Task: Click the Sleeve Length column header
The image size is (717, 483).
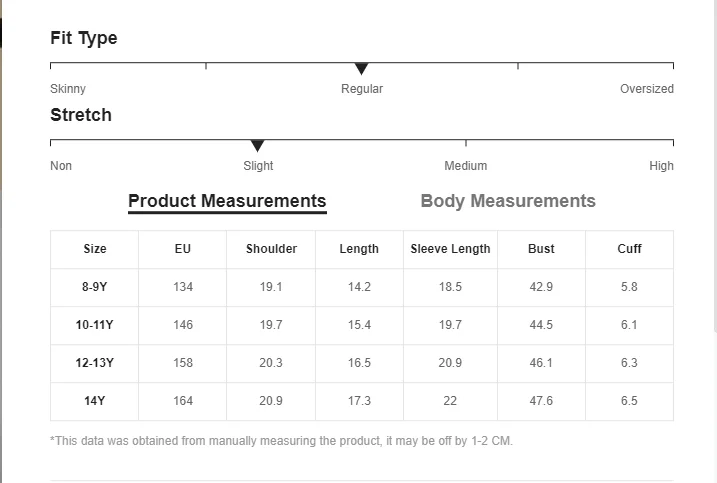Action: click(x=450, y=249)
